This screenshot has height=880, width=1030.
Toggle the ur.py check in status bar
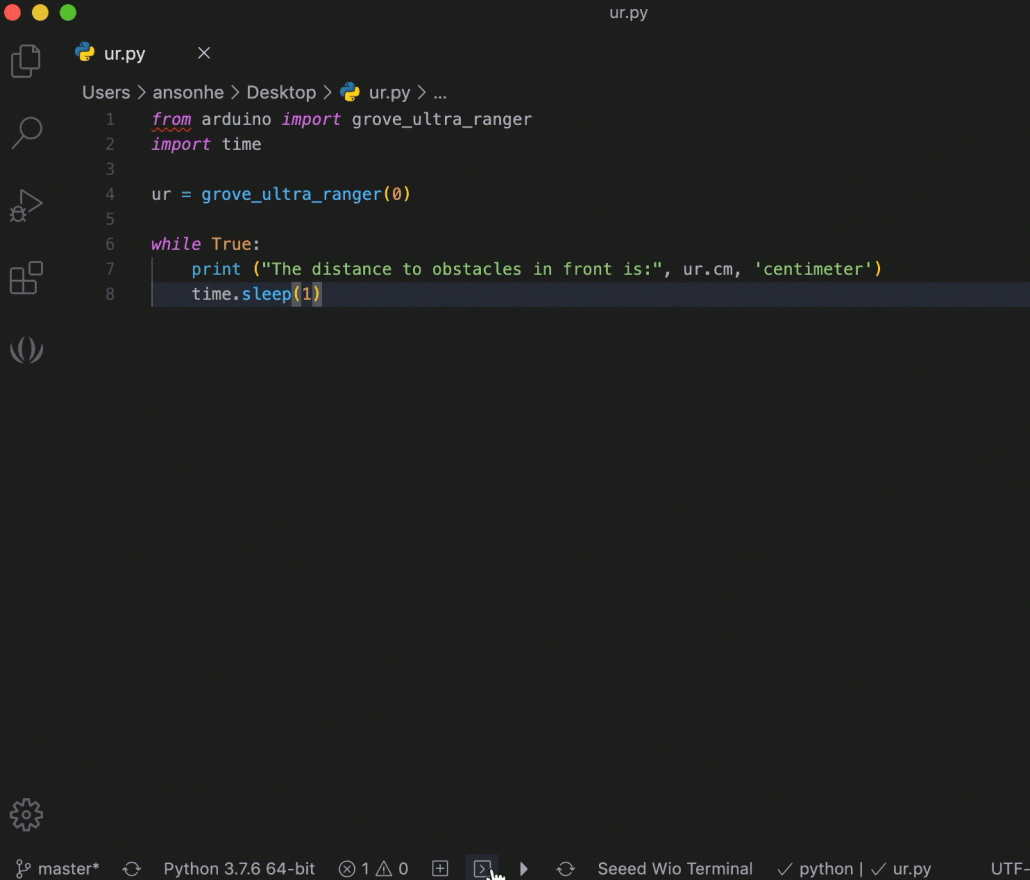point(898,869)
